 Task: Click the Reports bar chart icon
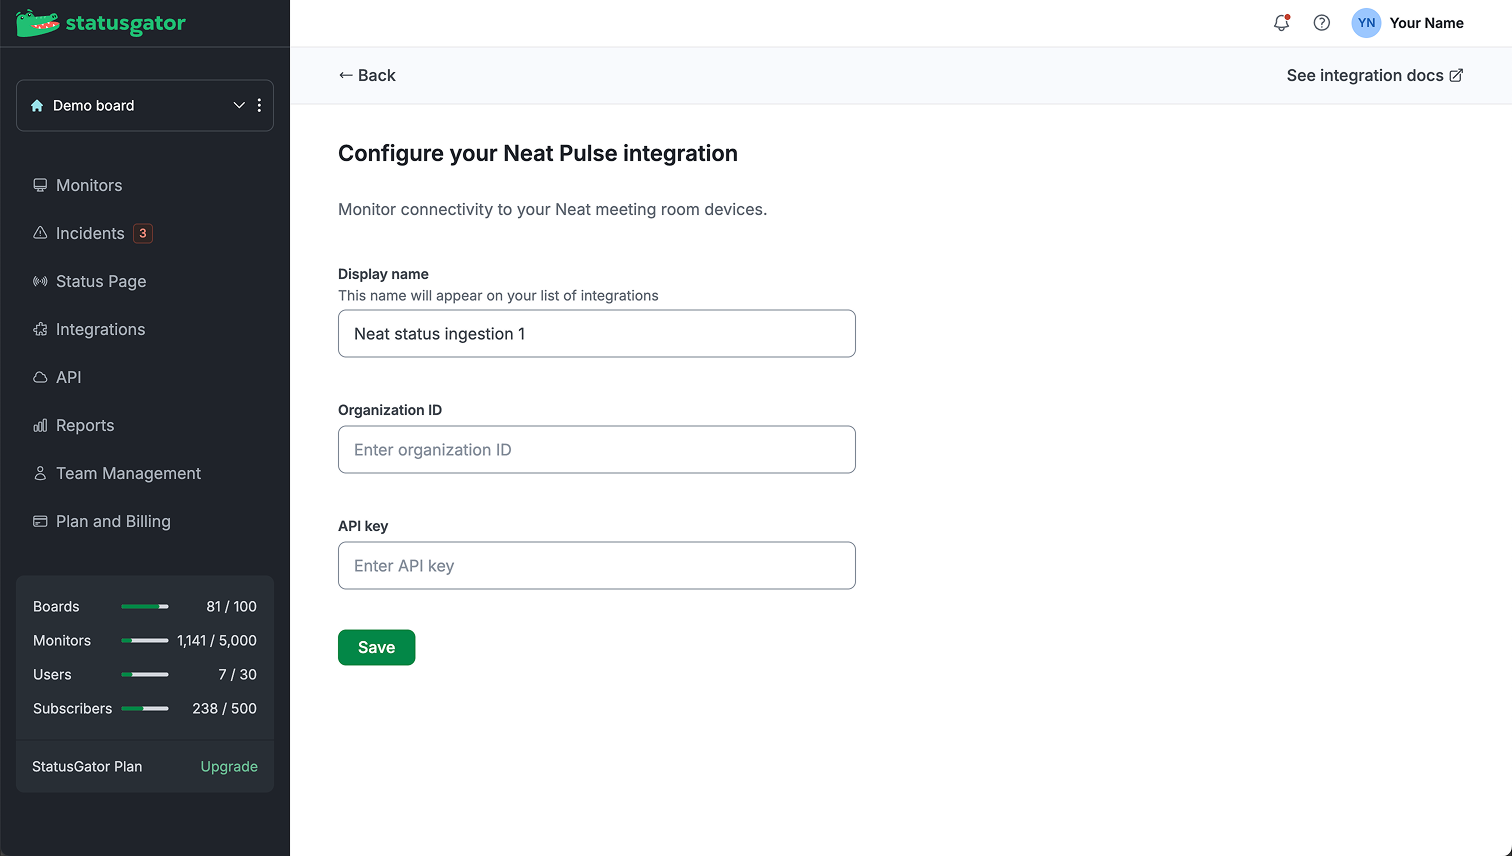[40, 425]
